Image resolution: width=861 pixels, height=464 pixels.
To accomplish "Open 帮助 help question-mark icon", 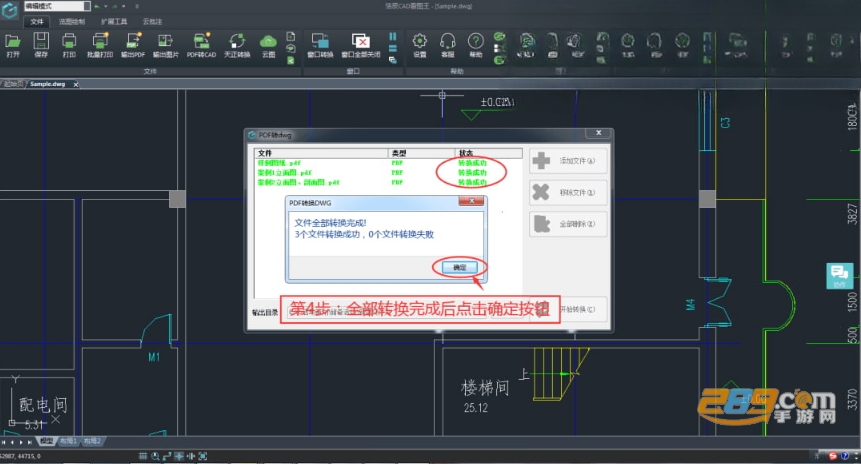I will tap(476, 44).
